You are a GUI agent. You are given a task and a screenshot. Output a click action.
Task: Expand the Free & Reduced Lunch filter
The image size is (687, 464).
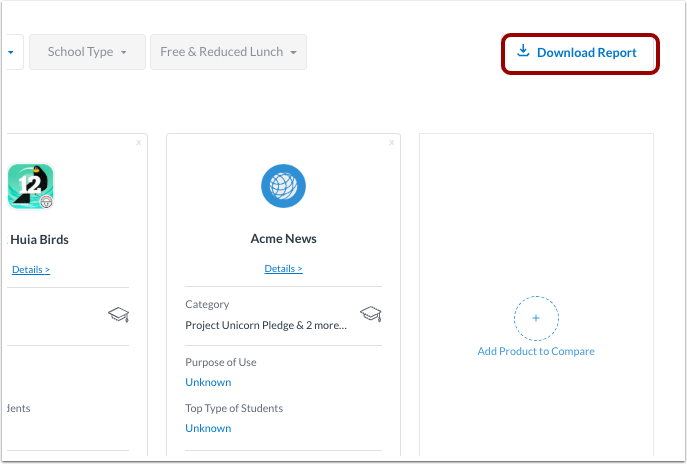pyautogui.click(x=228, y=52)
